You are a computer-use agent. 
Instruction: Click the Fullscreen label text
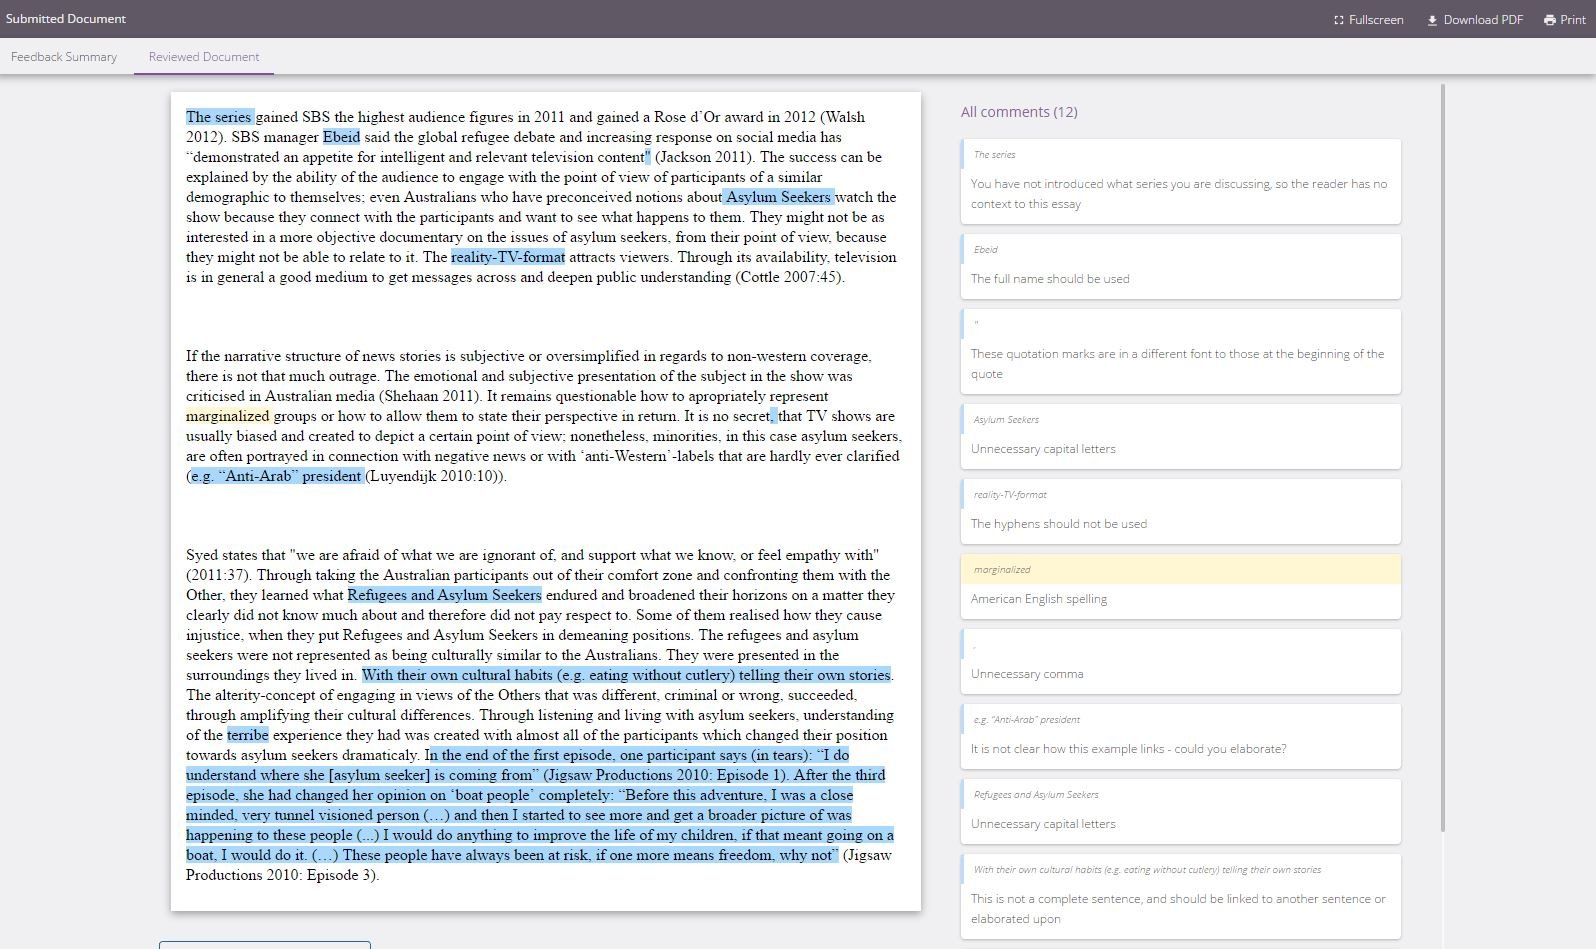pyautogui.click(x=1376, y=20)
